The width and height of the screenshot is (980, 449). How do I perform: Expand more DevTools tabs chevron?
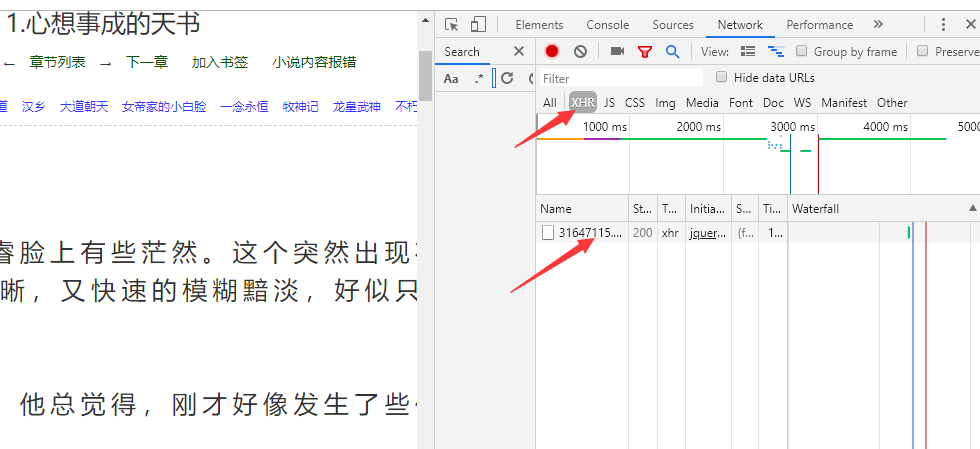878,24
